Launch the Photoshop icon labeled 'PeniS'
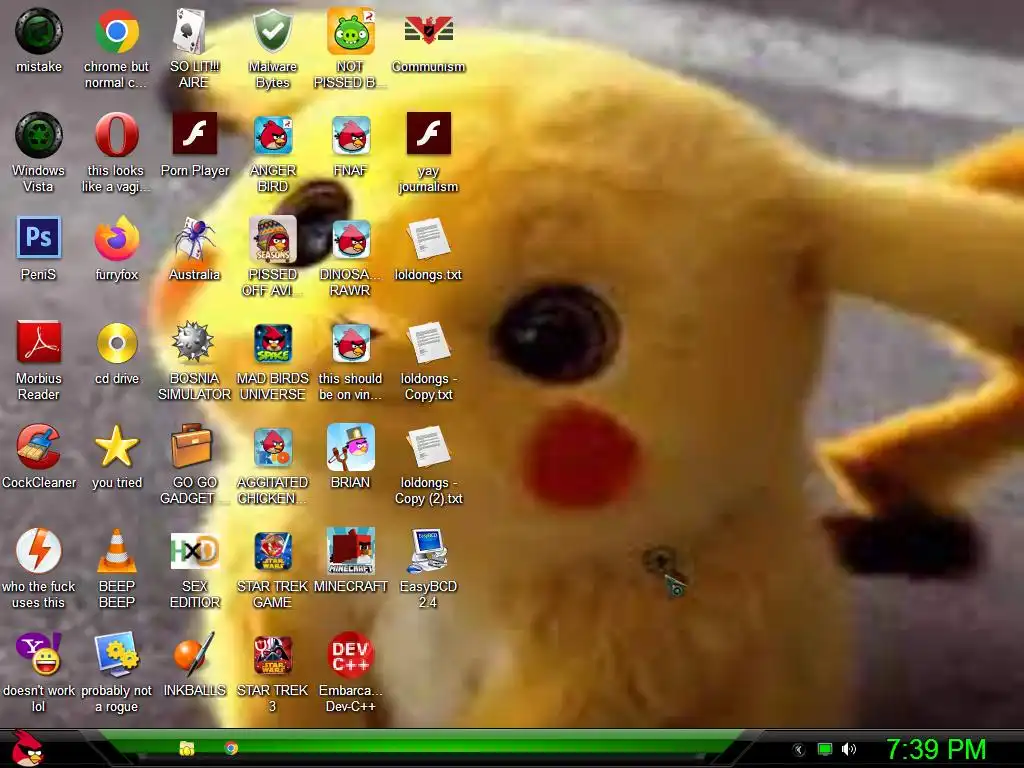 pyautogui.click(x=39, y=238)
